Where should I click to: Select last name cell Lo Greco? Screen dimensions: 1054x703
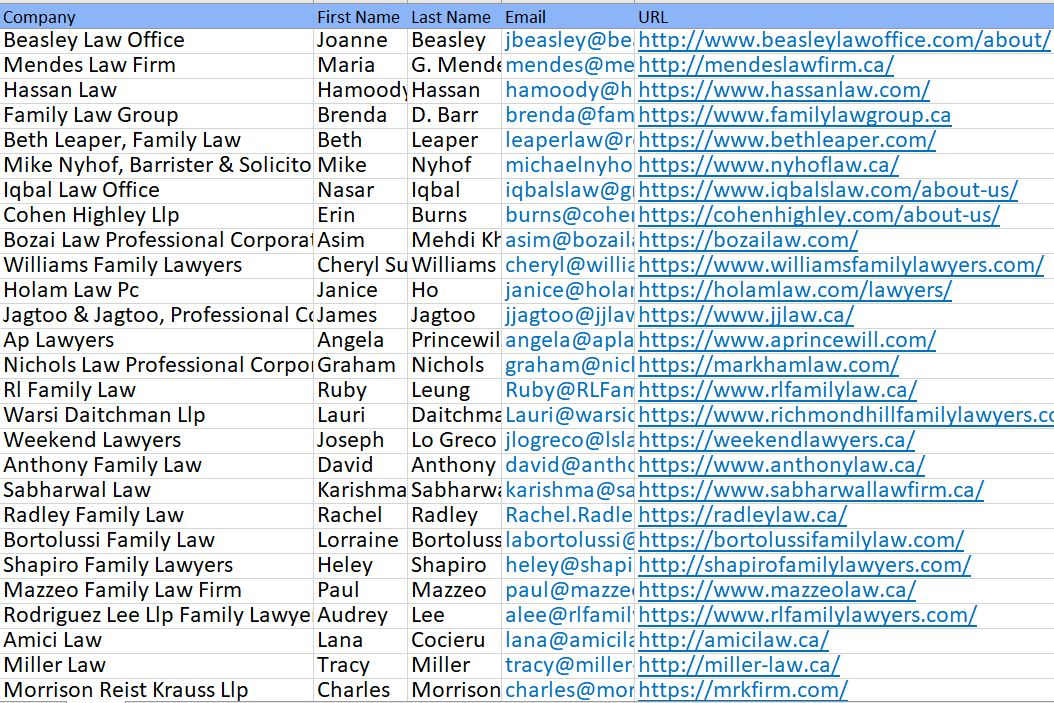tap(454, 440)
